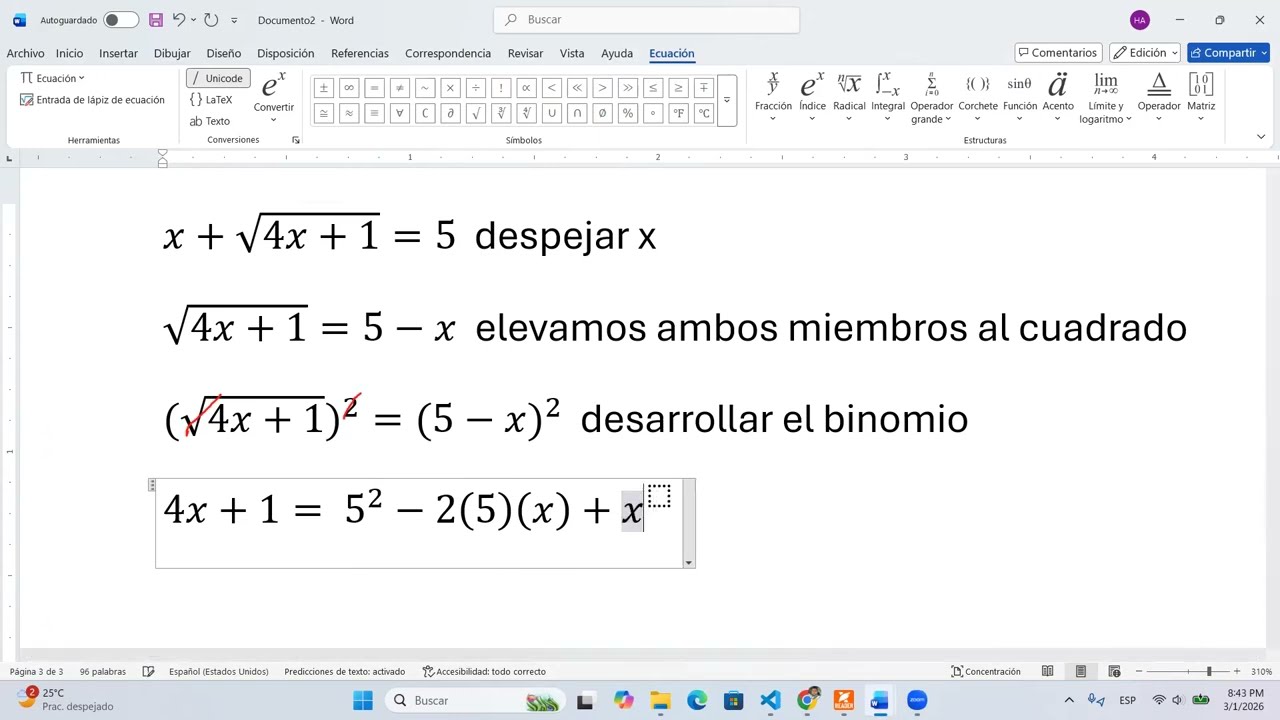Open the Comentarios pane

tap(1058, 53)
